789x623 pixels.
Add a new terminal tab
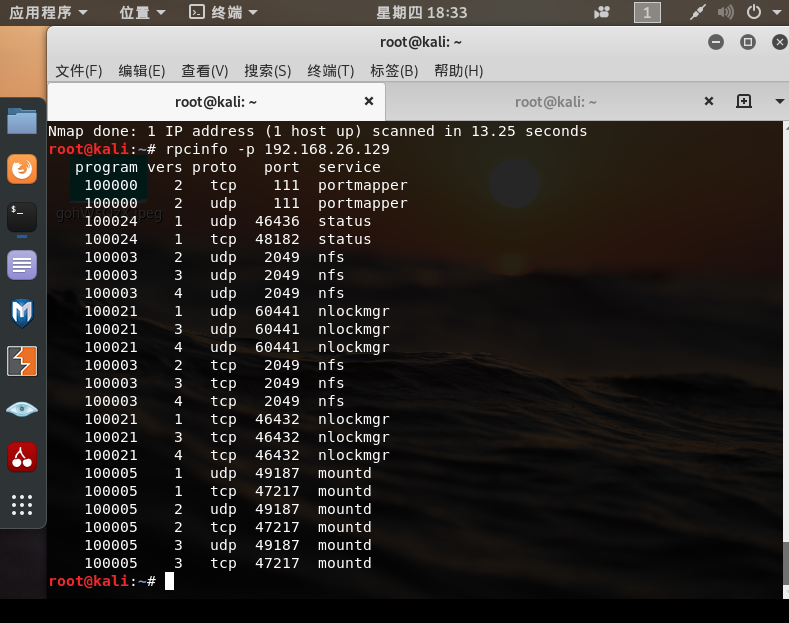click(x=744, y=101)
